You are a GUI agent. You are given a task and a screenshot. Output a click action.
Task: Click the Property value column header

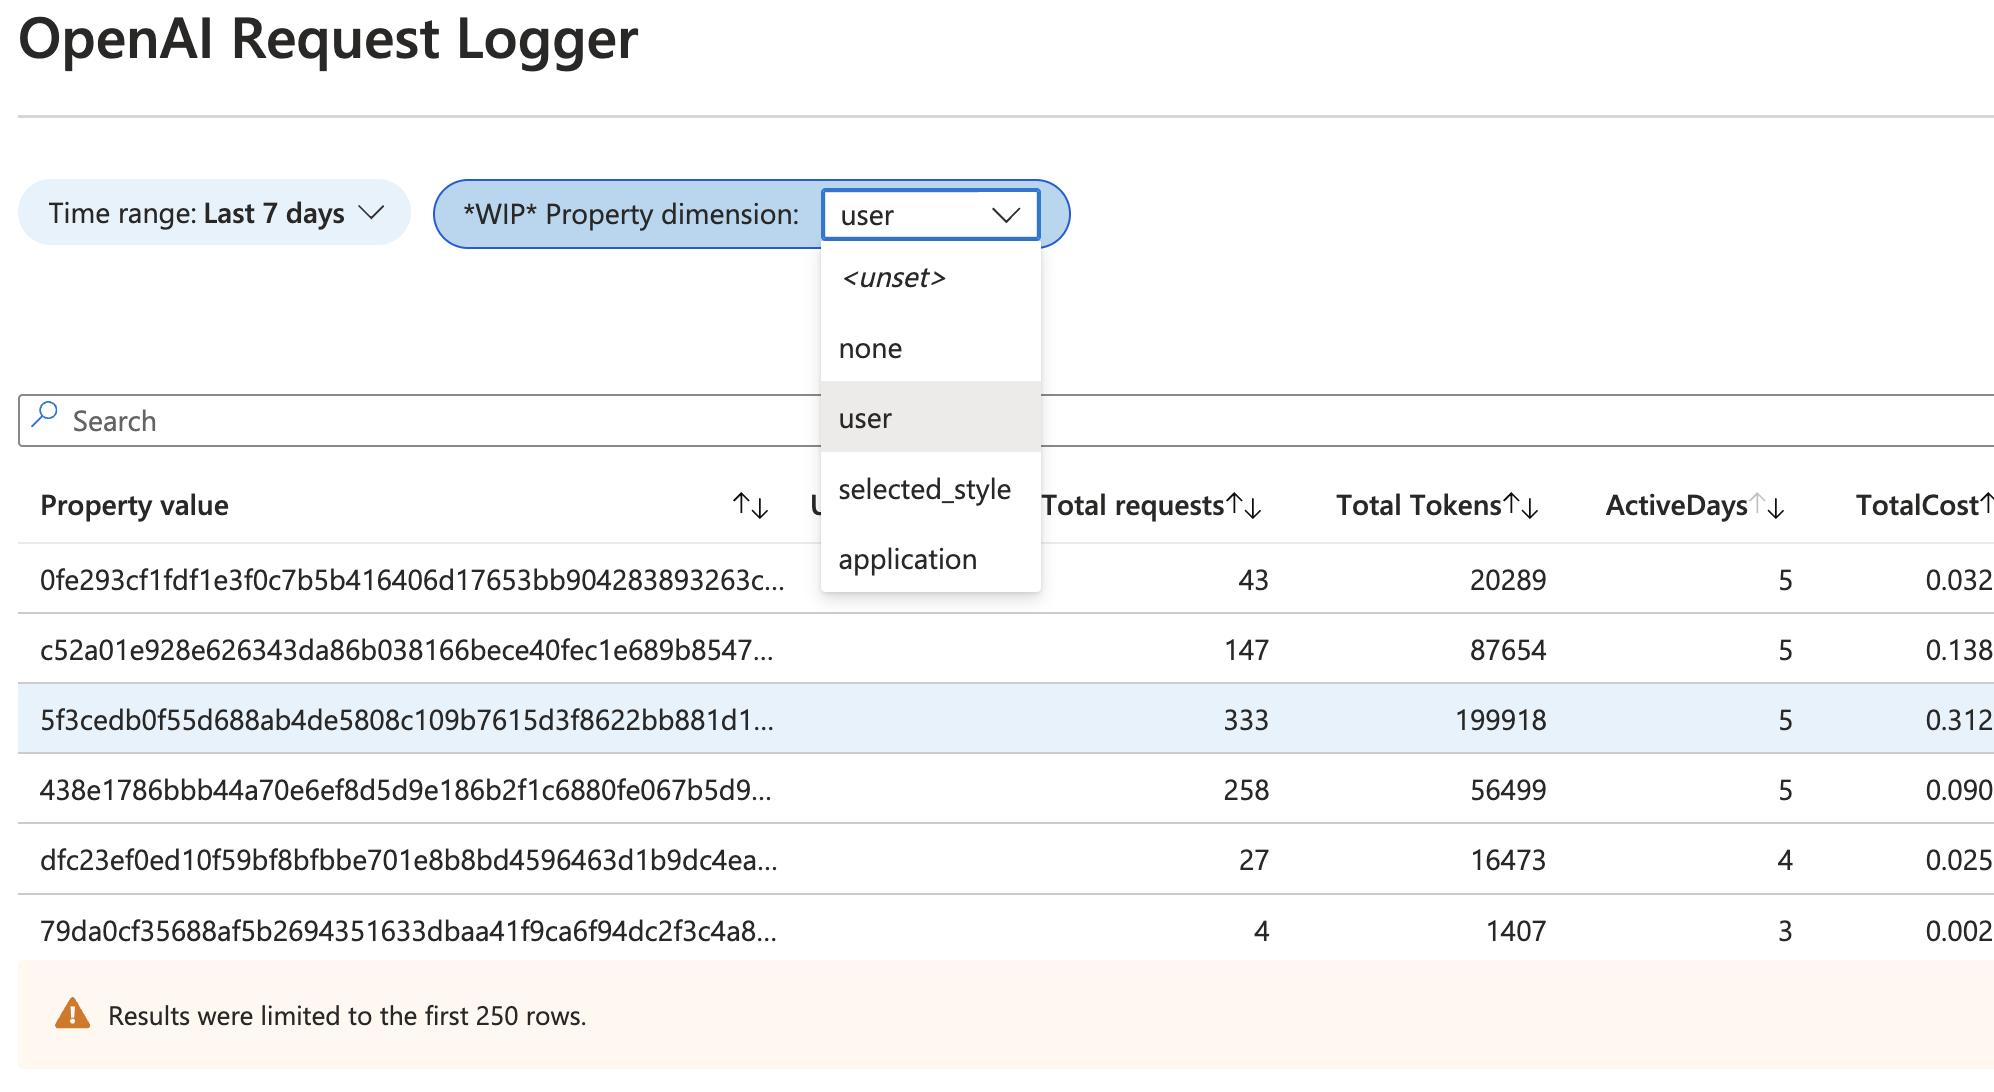pos(134,506)
